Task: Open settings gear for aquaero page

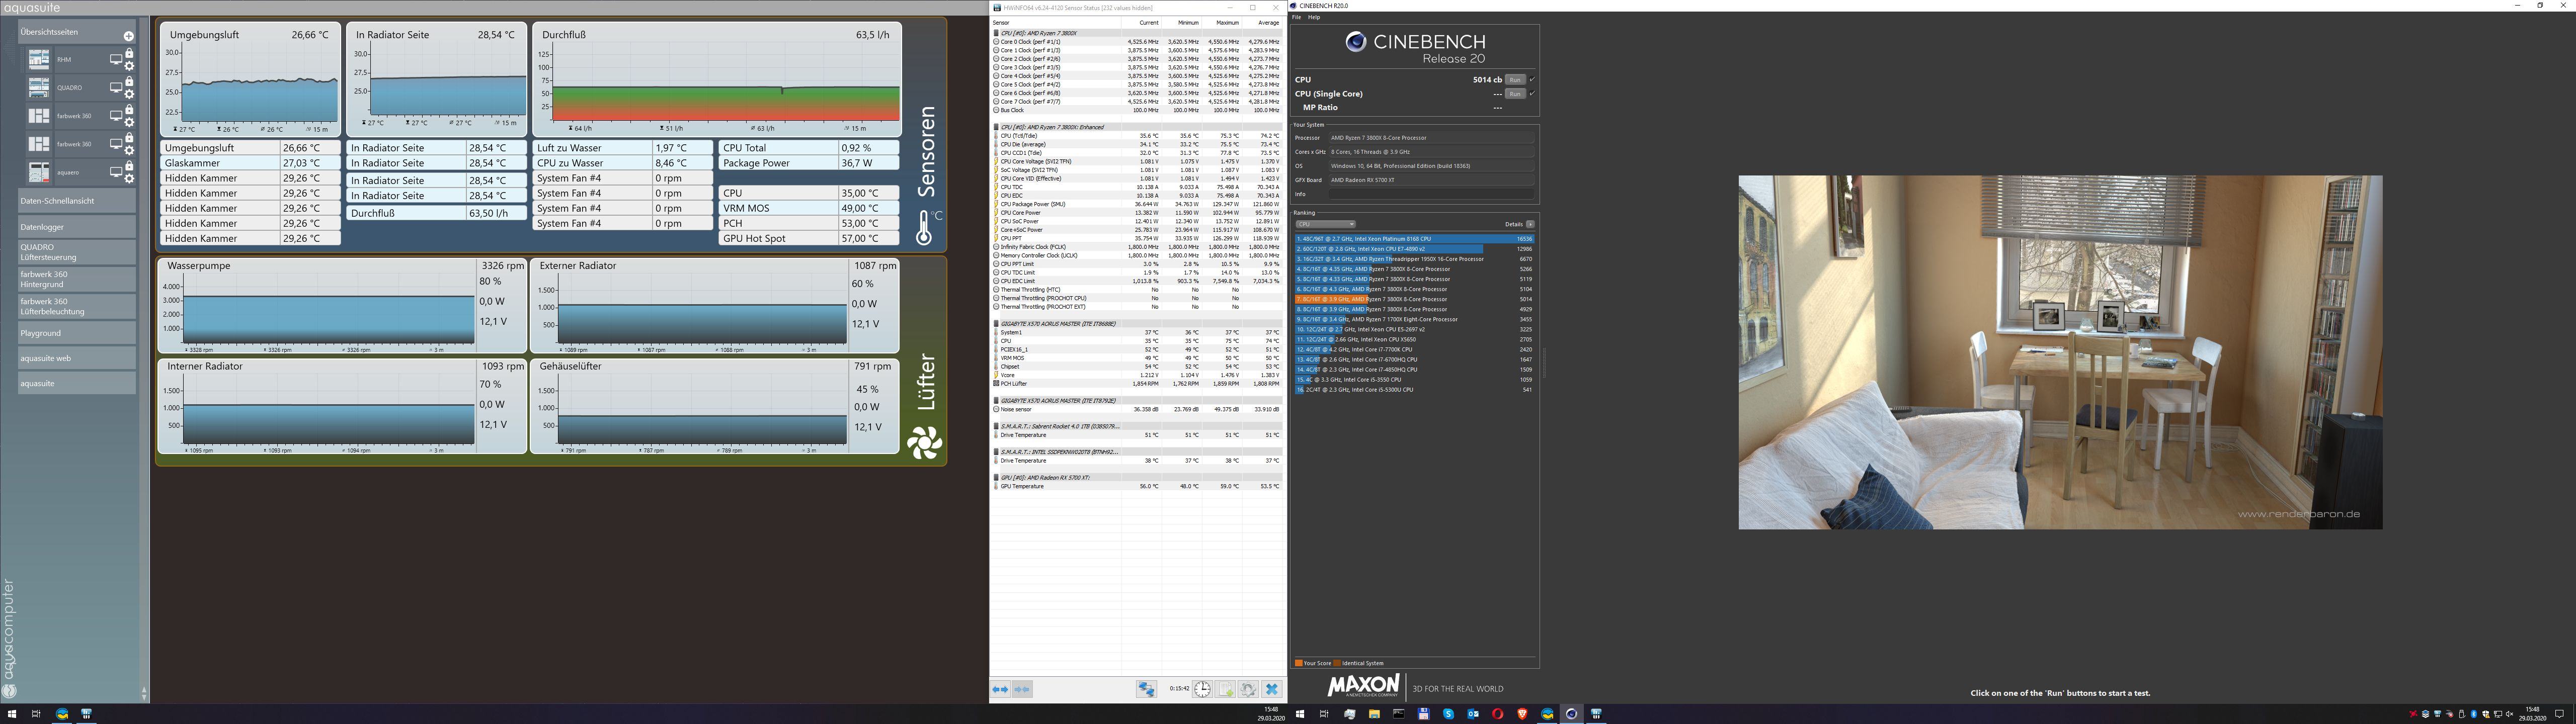Action: click(x=130, y=179)
